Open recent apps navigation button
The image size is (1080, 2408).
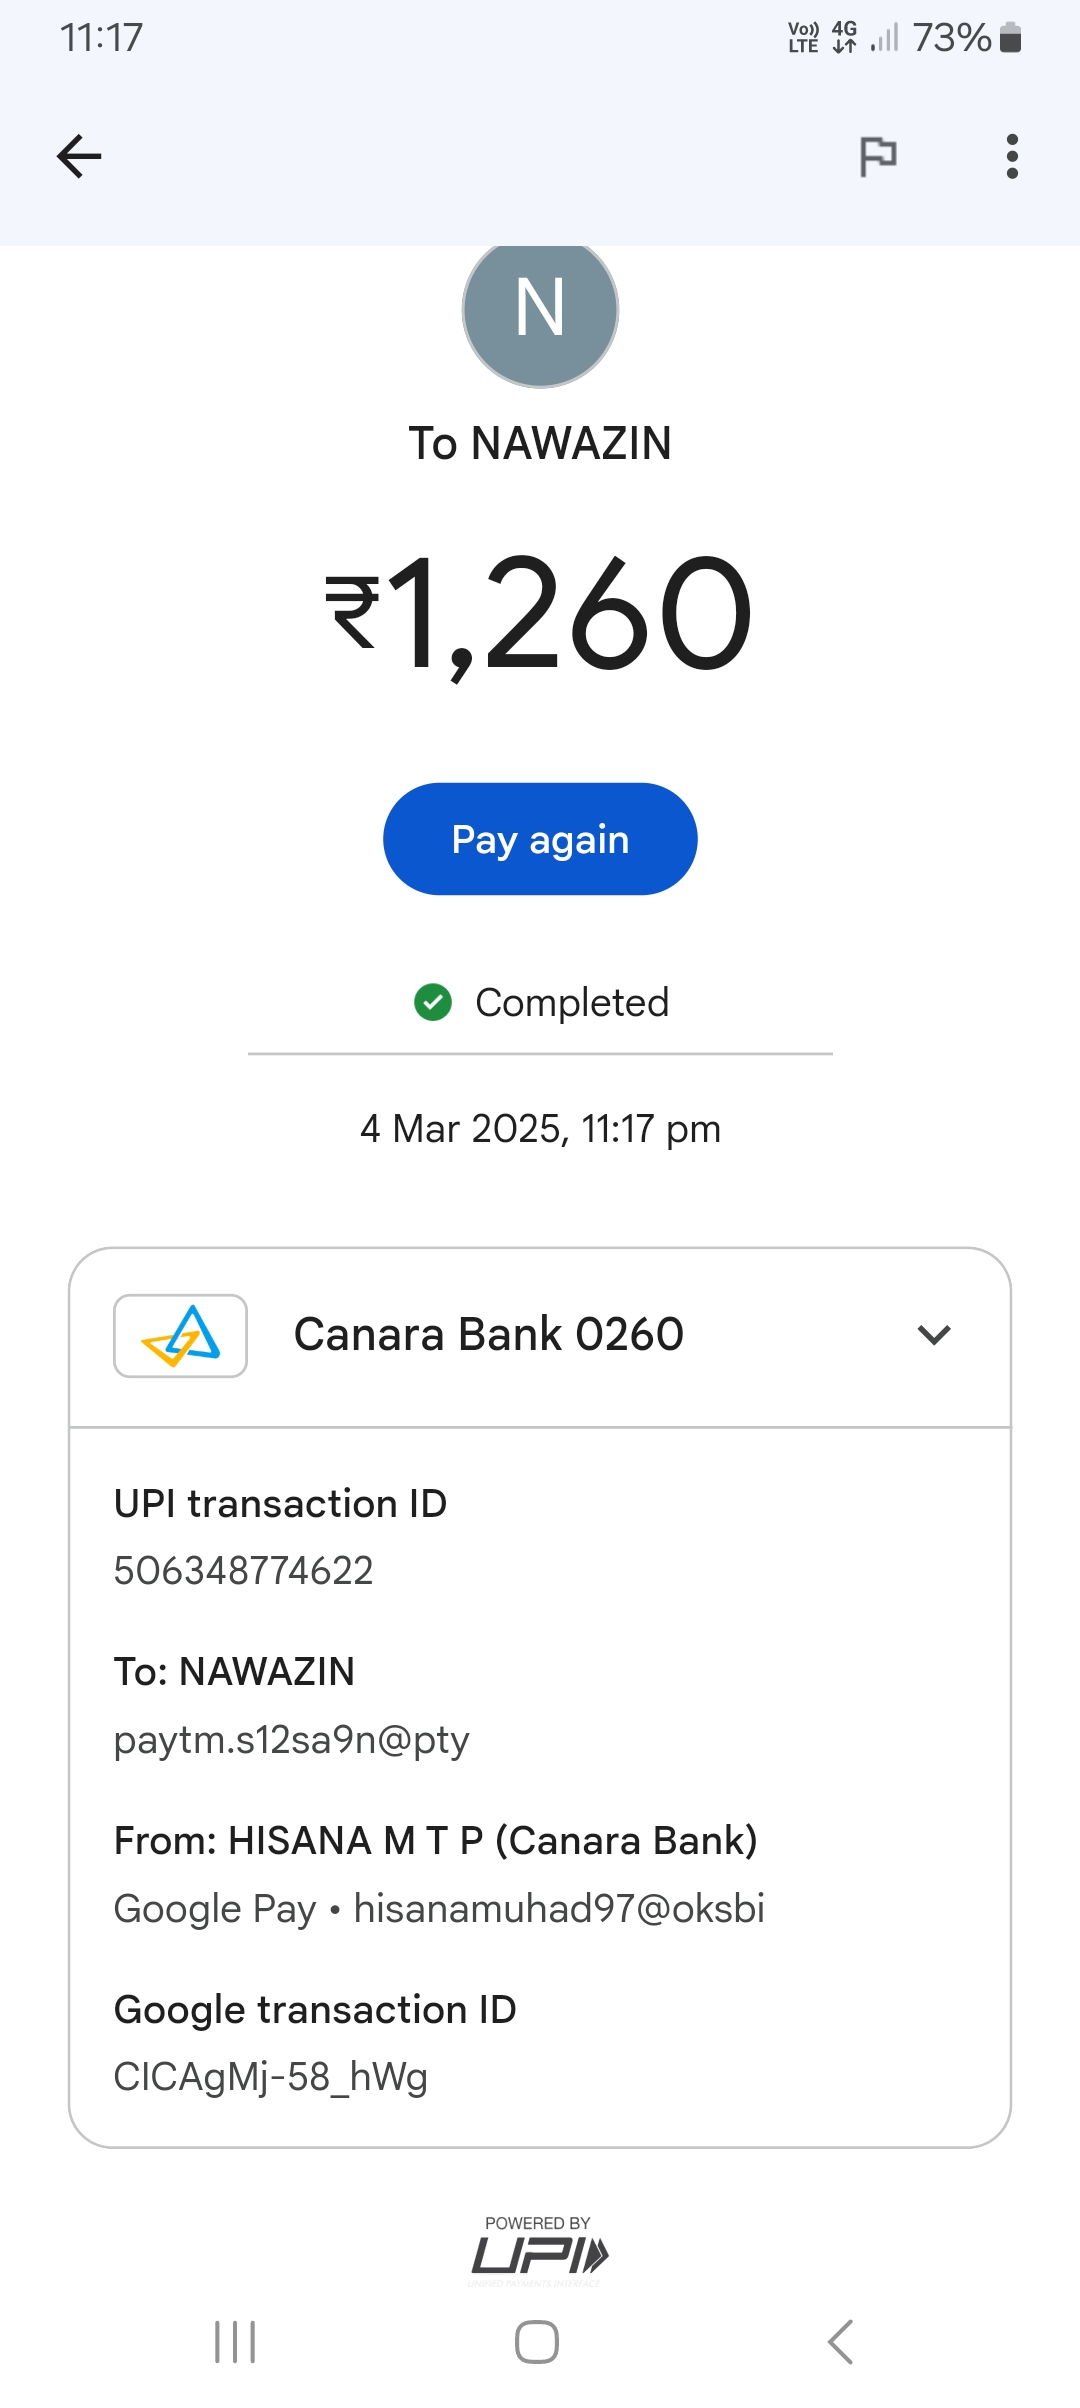[x=236, y=2342]
